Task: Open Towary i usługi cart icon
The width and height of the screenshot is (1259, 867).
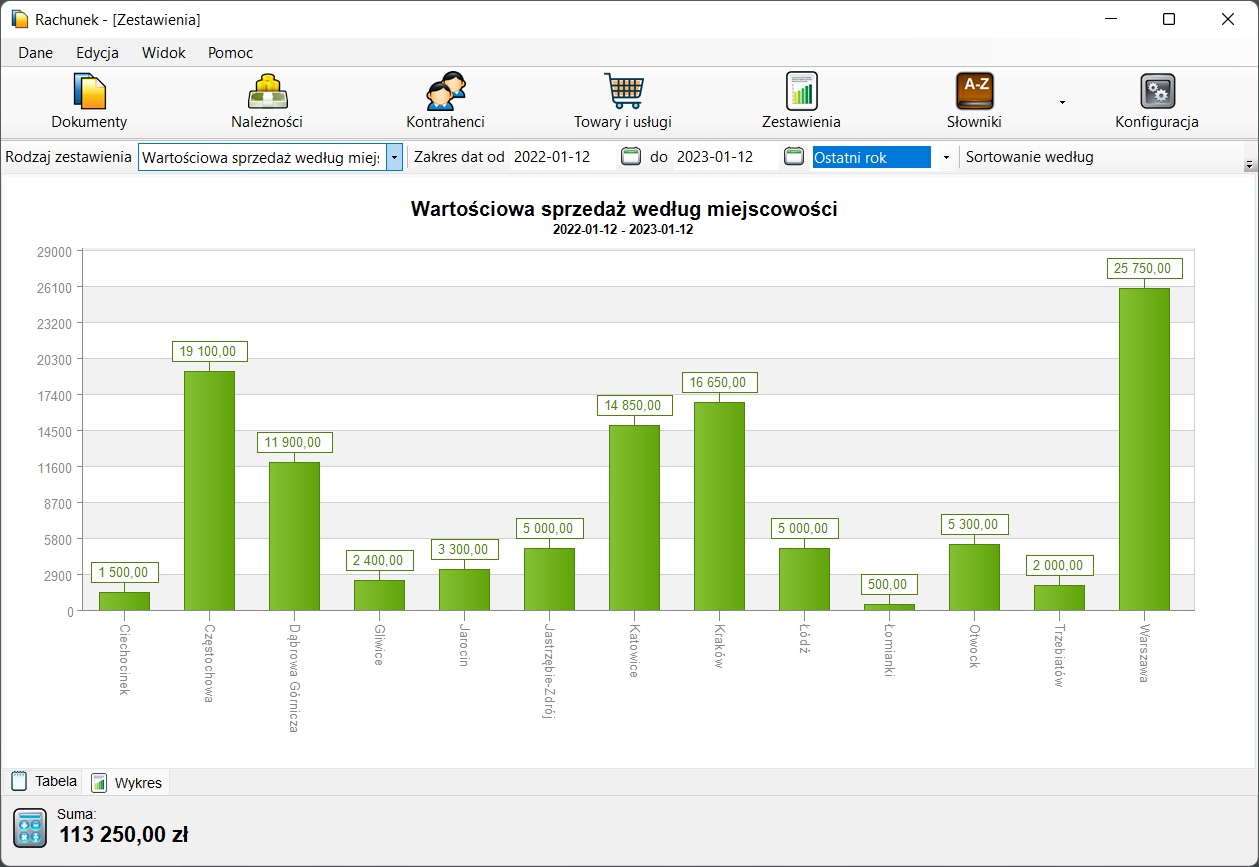Action: pyautogui.click(x=623, y=92)
